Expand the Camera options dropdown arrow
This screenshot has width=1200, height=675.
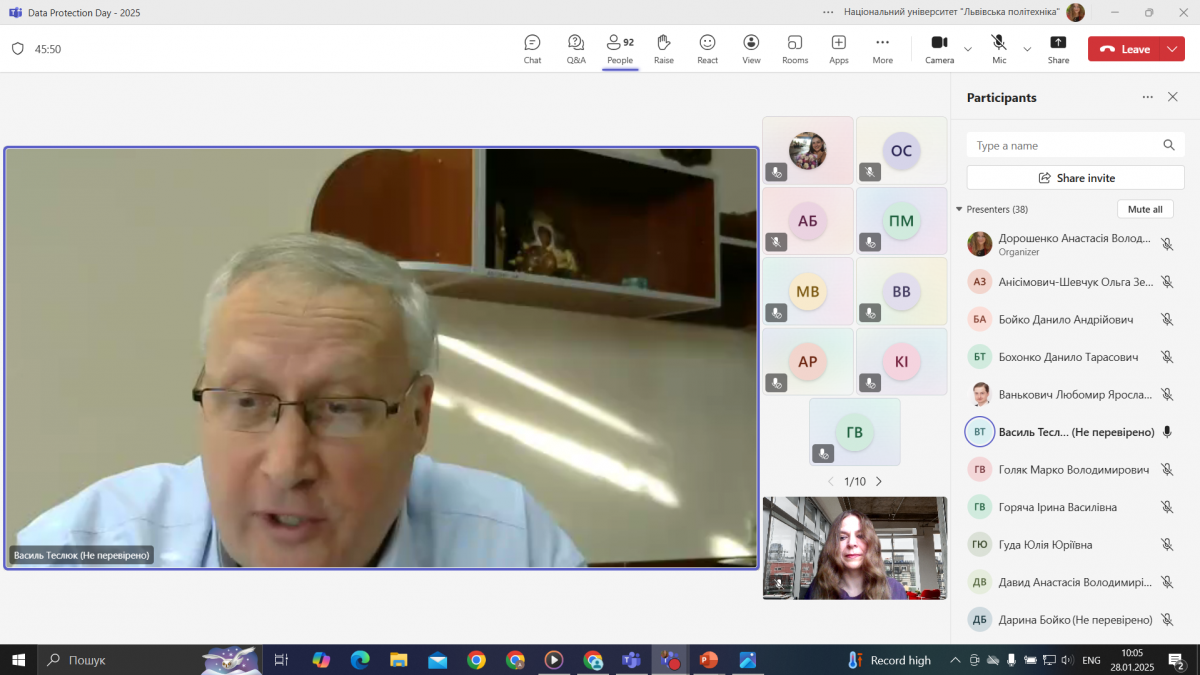968,49
